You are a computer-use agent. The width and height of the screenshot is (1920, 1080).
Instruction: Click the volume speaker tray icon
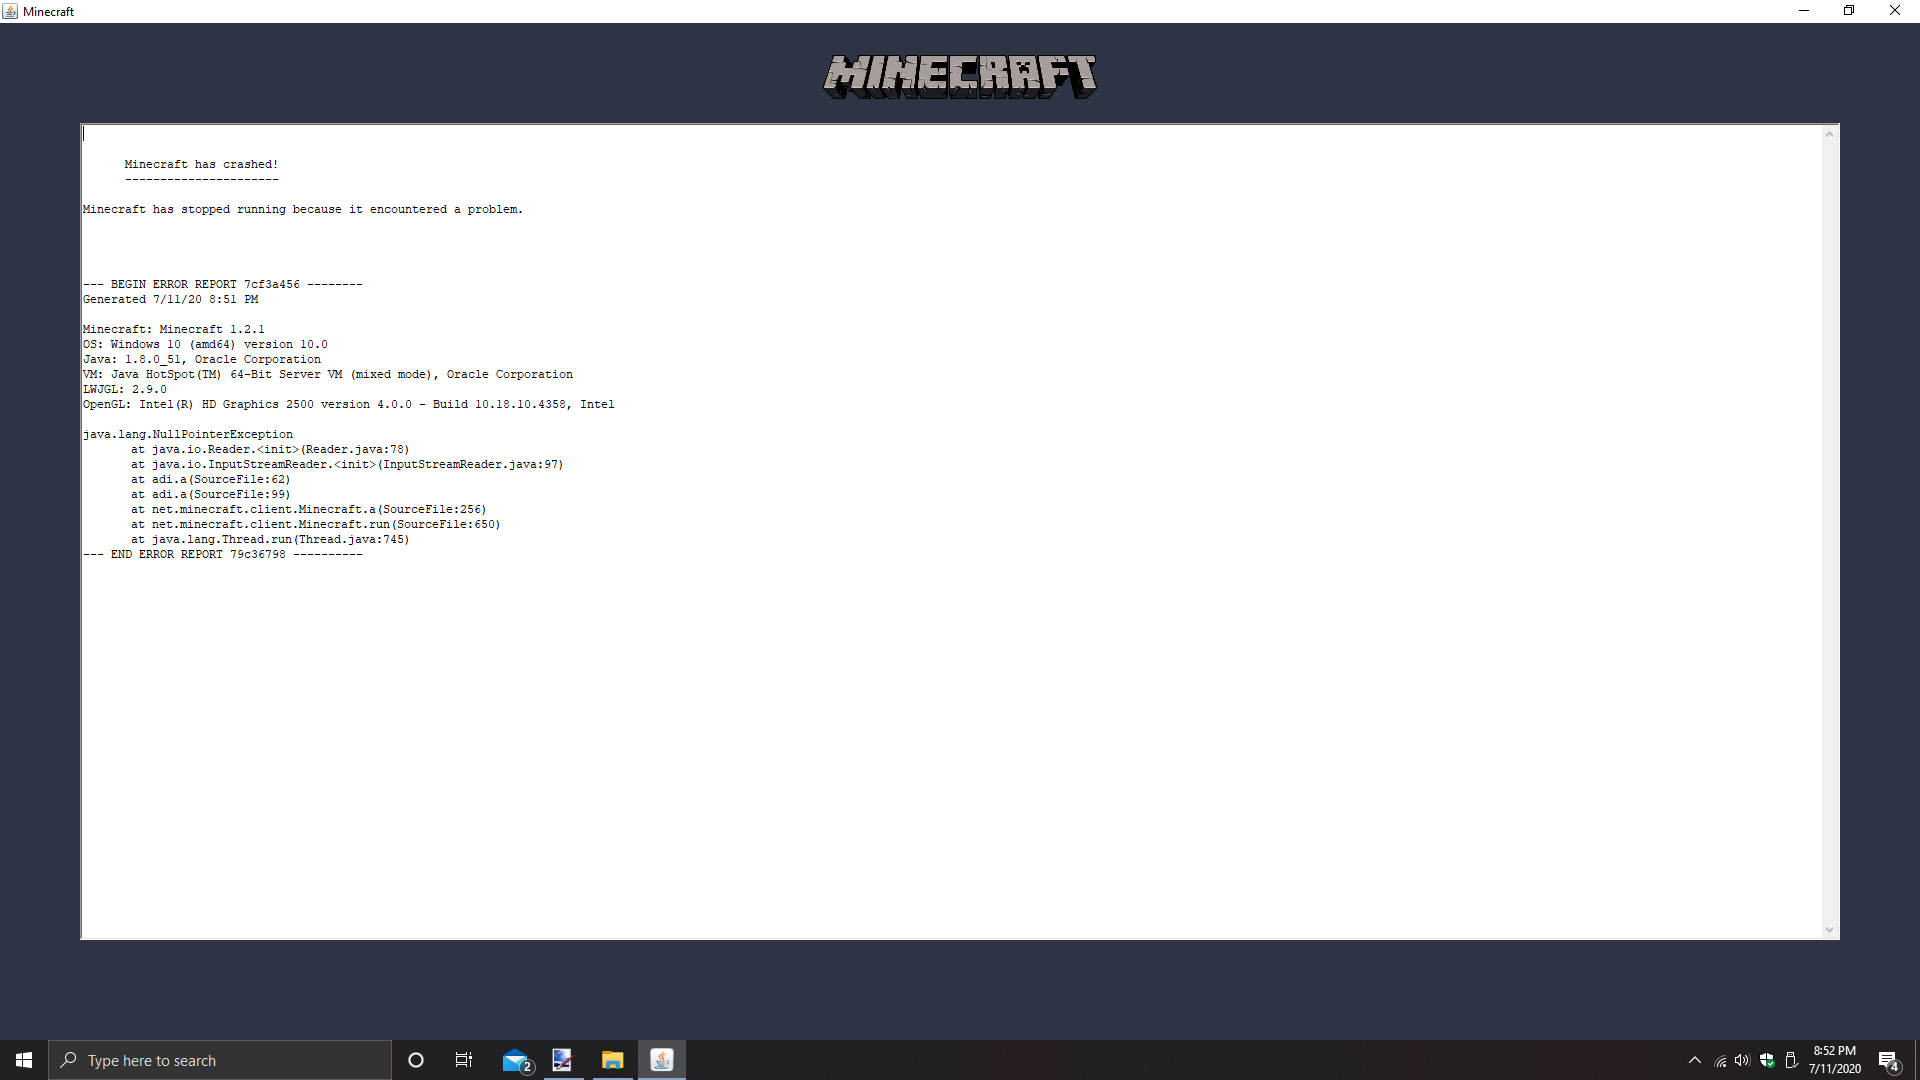pyautogui.click(x=1742, y=1060)
